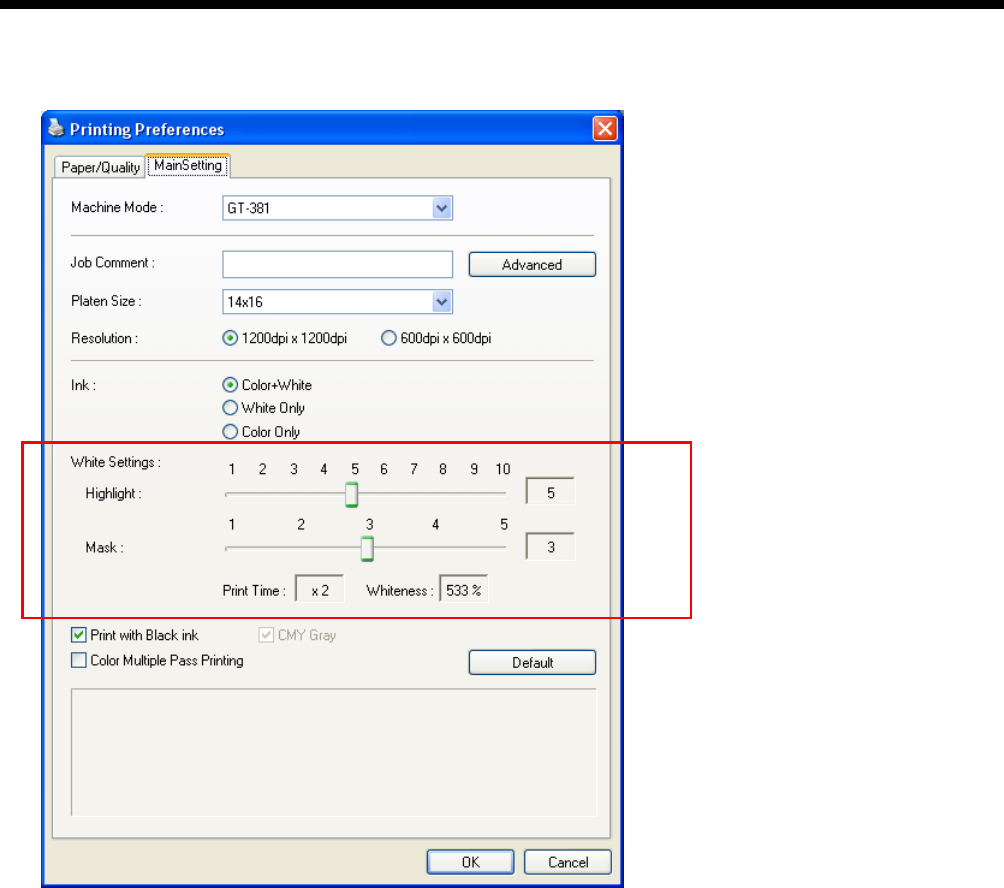Open the Advanced settings button
The width and height of the screenshot is (1004, 888).
pyautogui.click(x=531, y=264)
